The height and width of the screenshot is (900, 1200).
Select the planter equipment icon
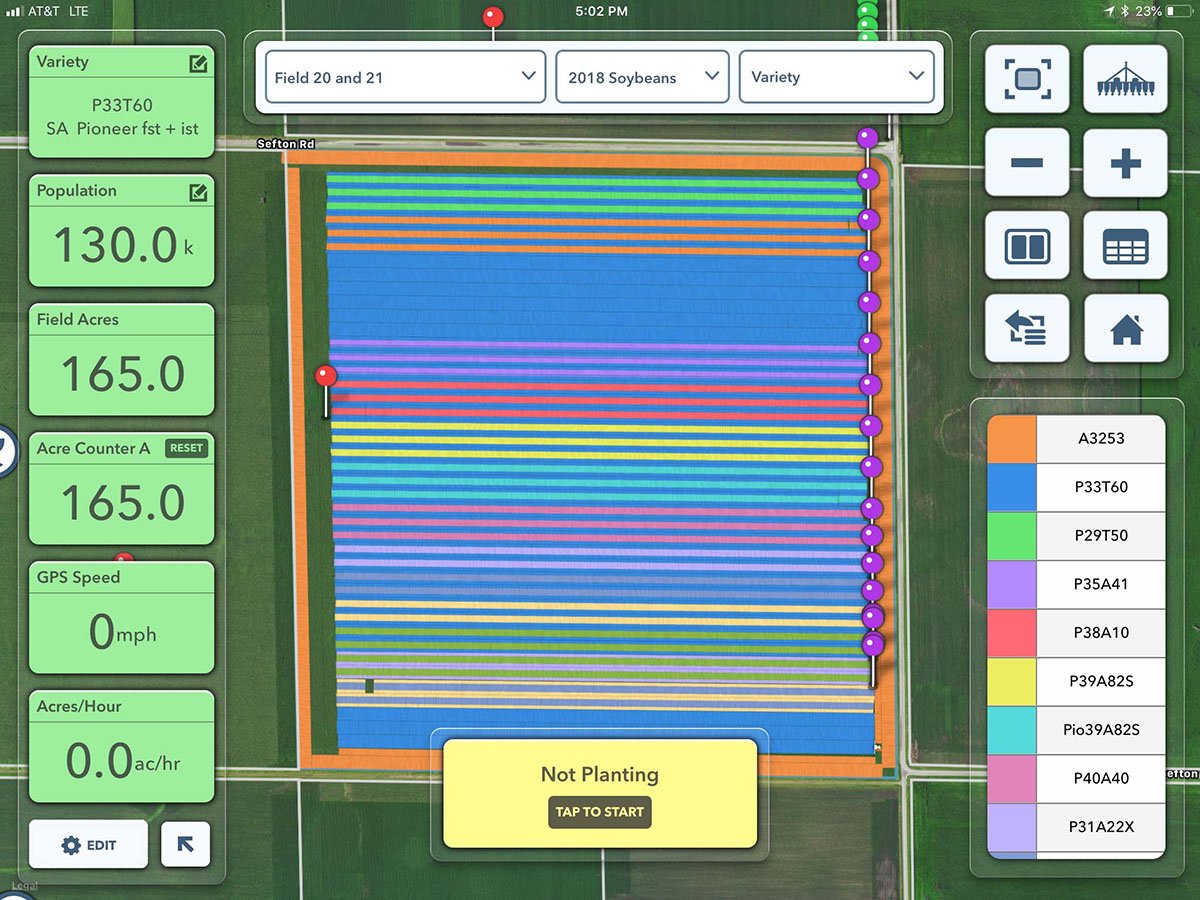pyautogui.click(x=1126, y=80)
